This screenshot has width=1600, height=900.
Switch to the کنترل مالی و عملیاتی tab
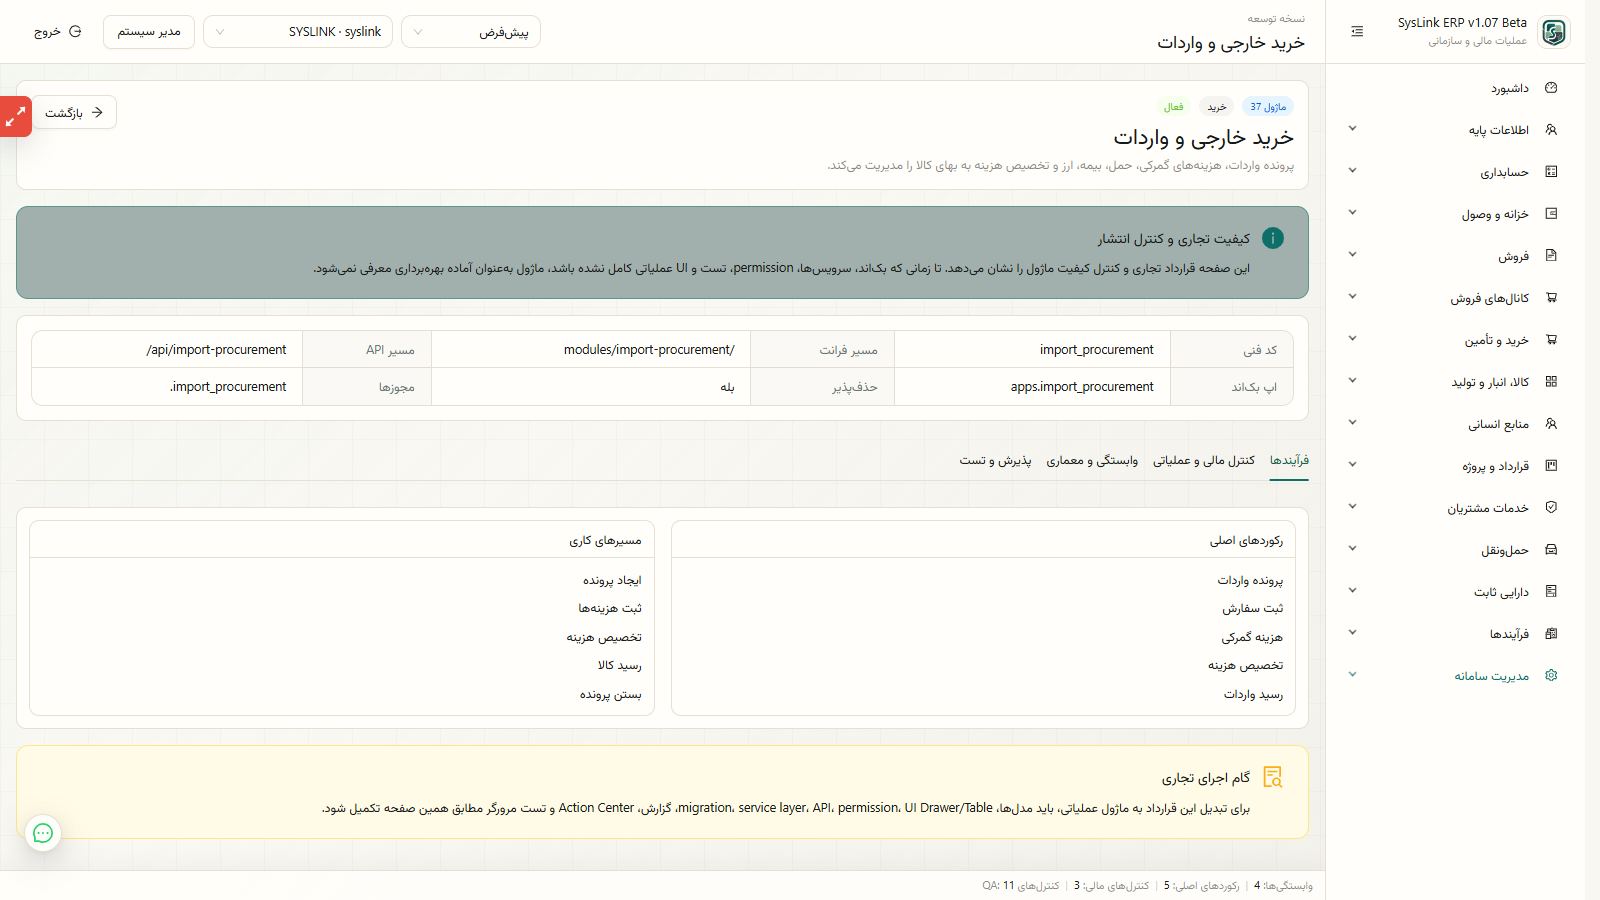[x=1204, y=460]
